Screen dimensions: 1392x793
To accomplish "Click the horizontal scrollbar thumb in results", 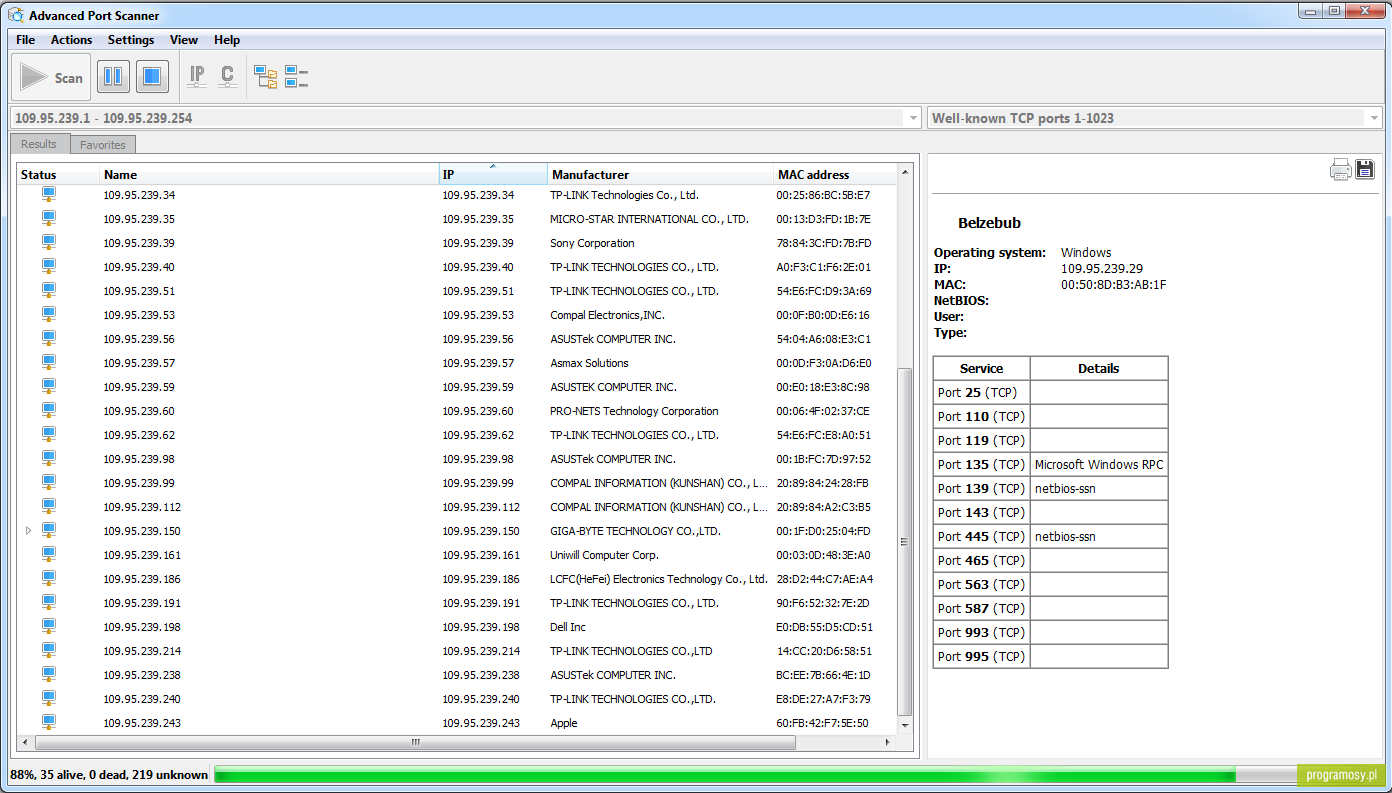I will click(415, 743).
